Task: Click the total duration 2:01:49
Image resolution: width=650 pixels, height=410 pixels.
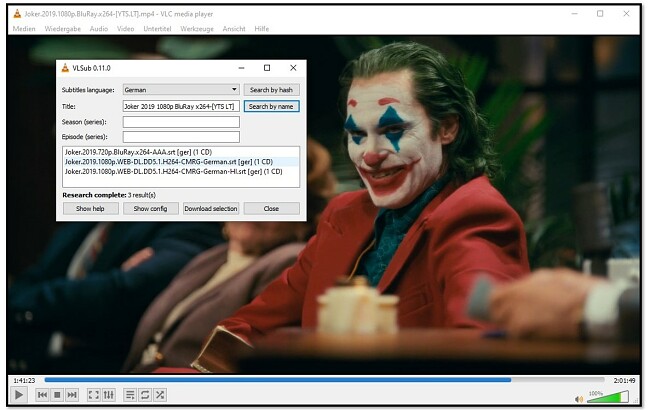Action: click(x=624, y=380)
